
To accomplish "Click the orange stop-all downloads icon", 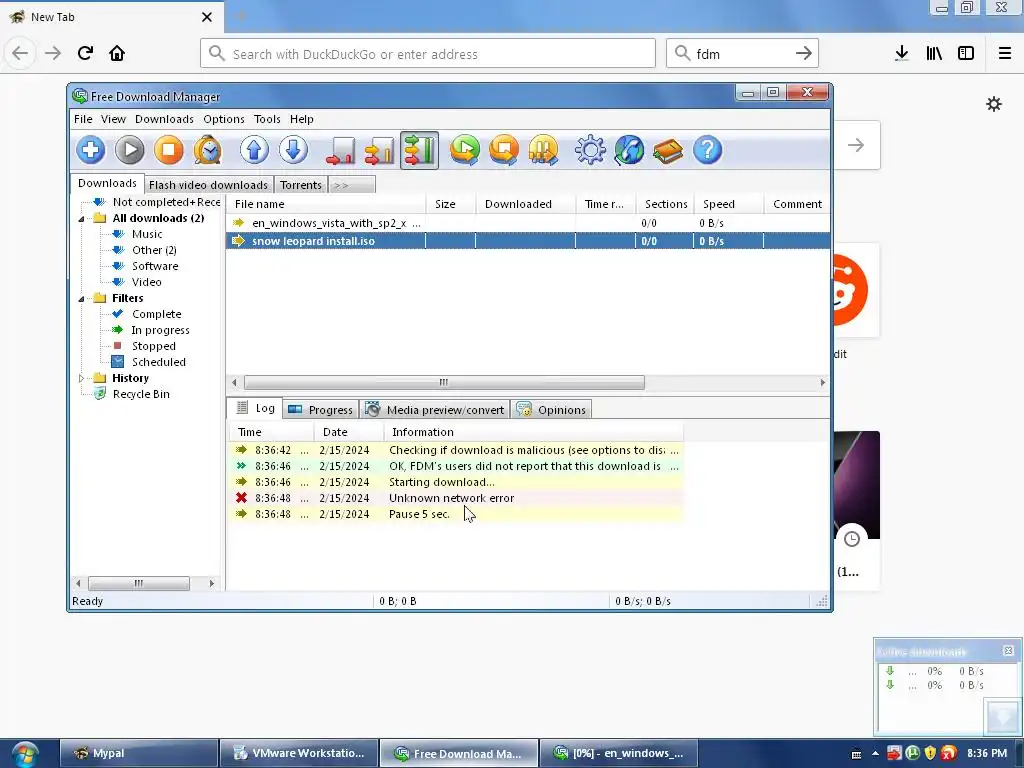I will [504, 150].
